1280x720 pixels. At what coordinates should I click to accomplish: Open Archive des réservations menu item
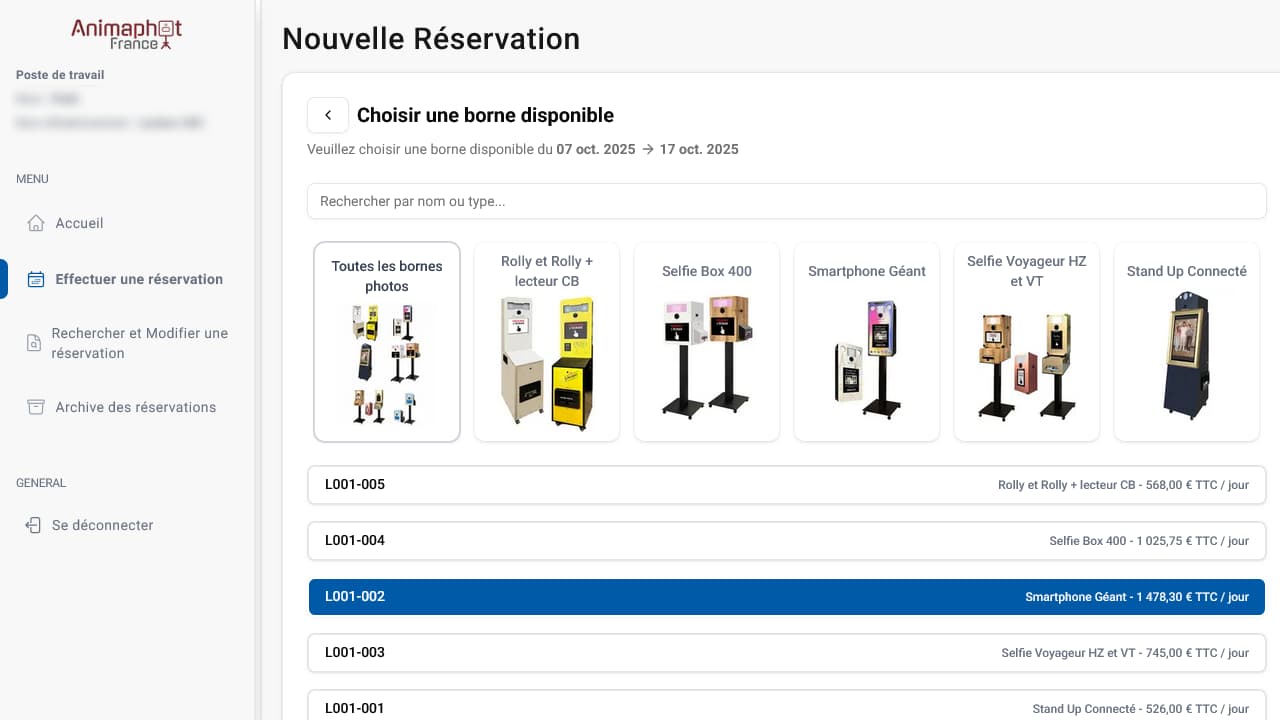[x=135, y=407]
